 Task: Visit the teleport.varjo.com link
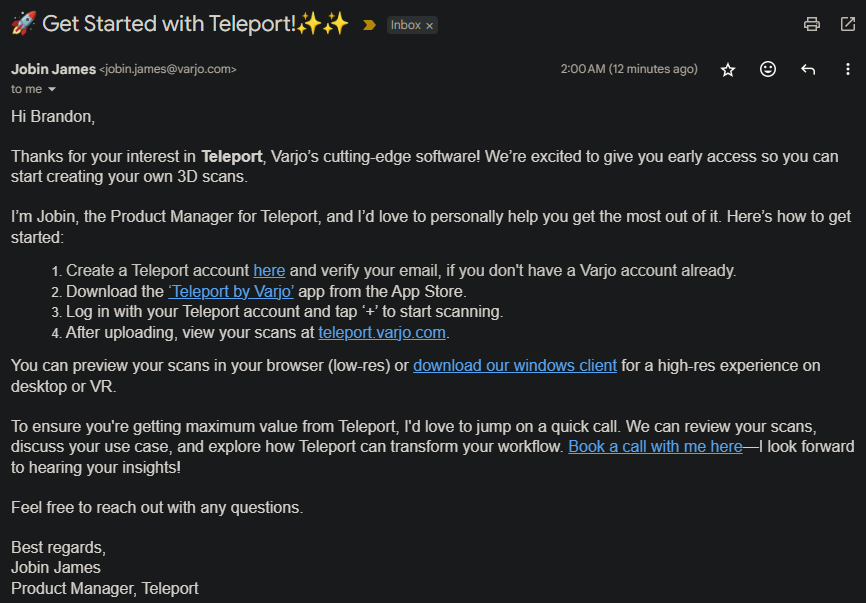click(382, 332)
